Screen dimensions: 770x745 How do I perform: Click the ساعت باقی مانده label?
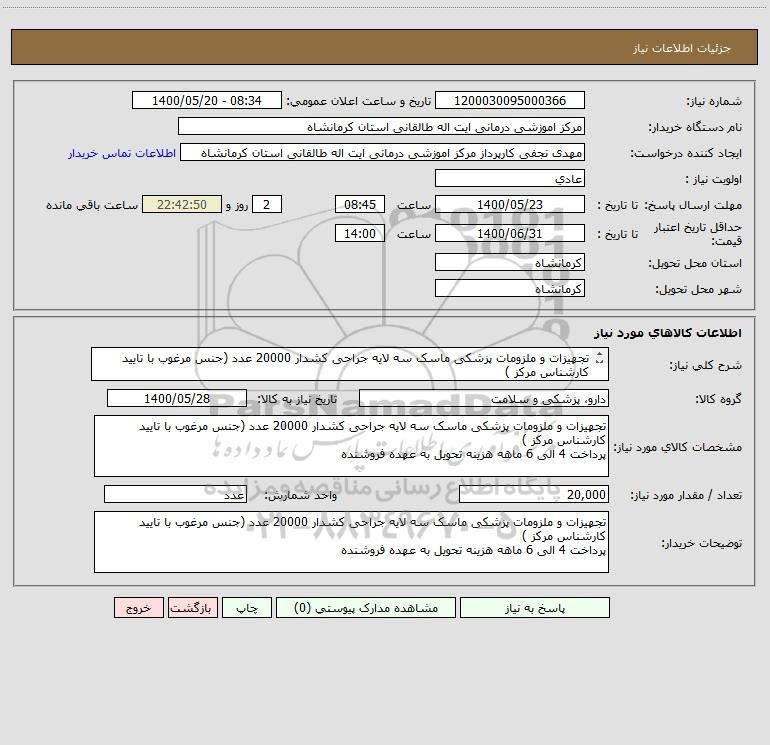[x=92, y=205]
